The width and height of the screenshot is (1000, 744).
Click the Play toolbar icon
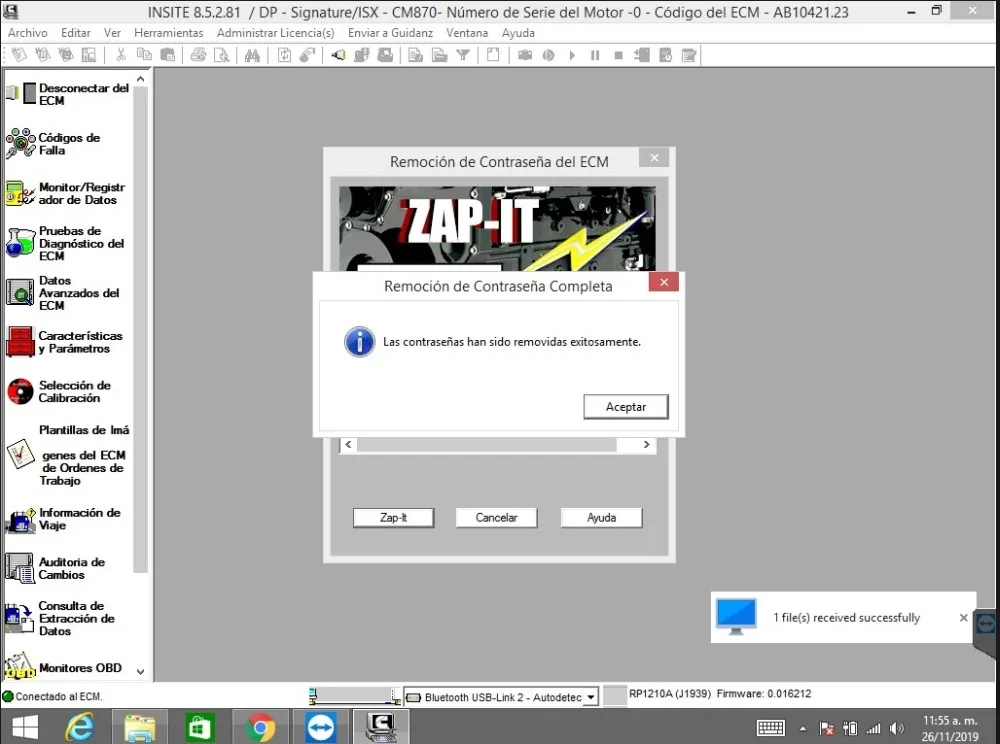[x=572, y=55]
